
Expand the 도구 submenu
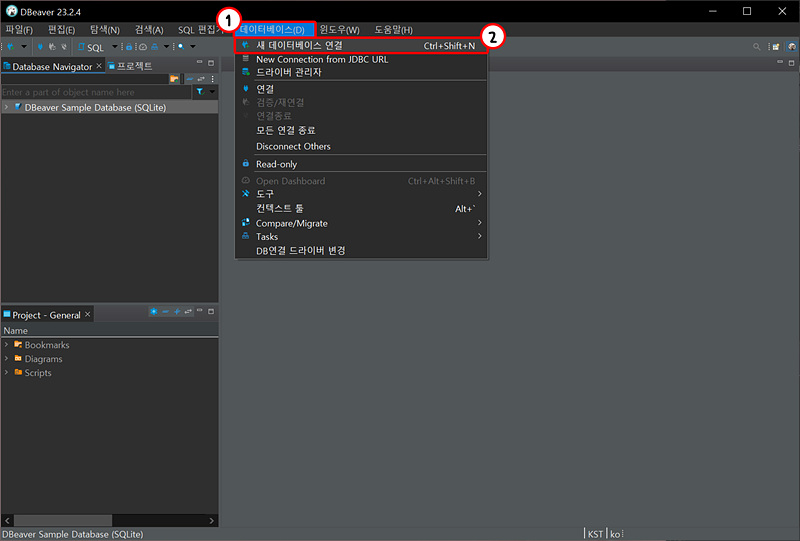point(361,194)
